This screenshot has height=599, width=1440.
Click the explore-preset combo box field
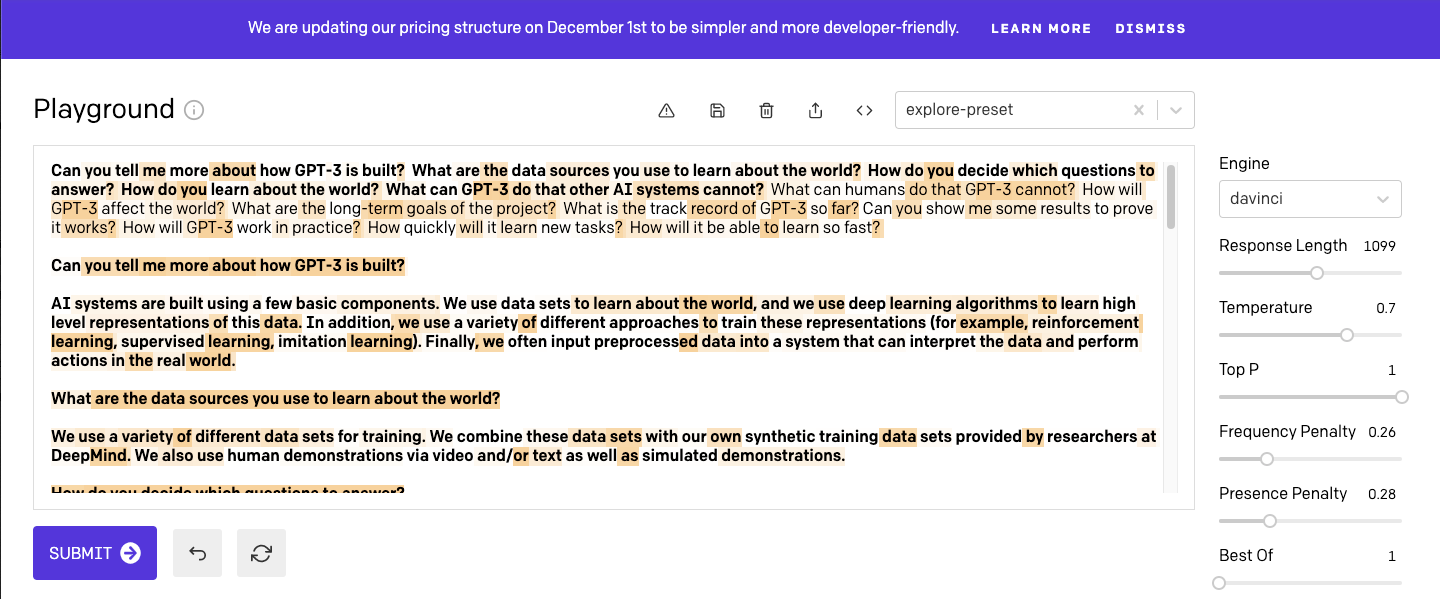pos(1045,110)
